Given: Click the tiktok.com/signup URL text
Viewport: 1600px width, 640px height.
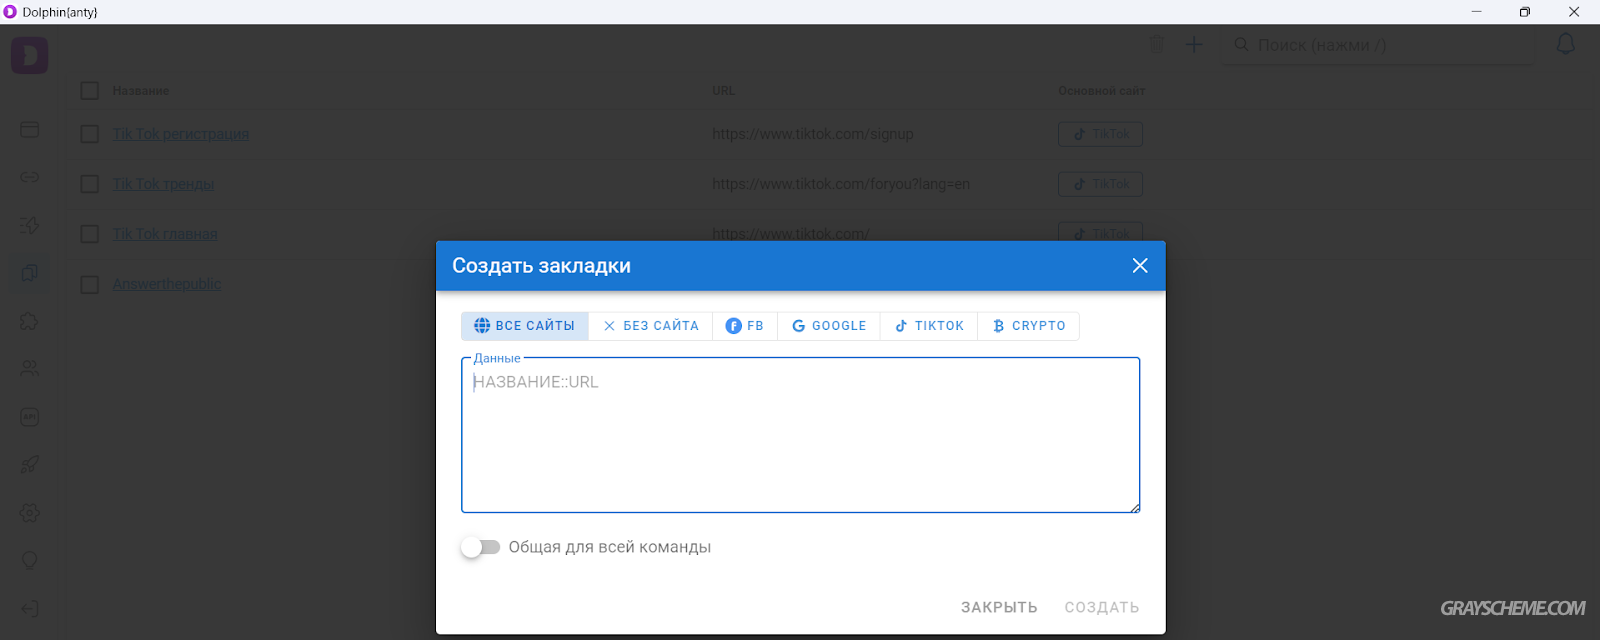Looking at the screenshot, I should tap(813, 134).
